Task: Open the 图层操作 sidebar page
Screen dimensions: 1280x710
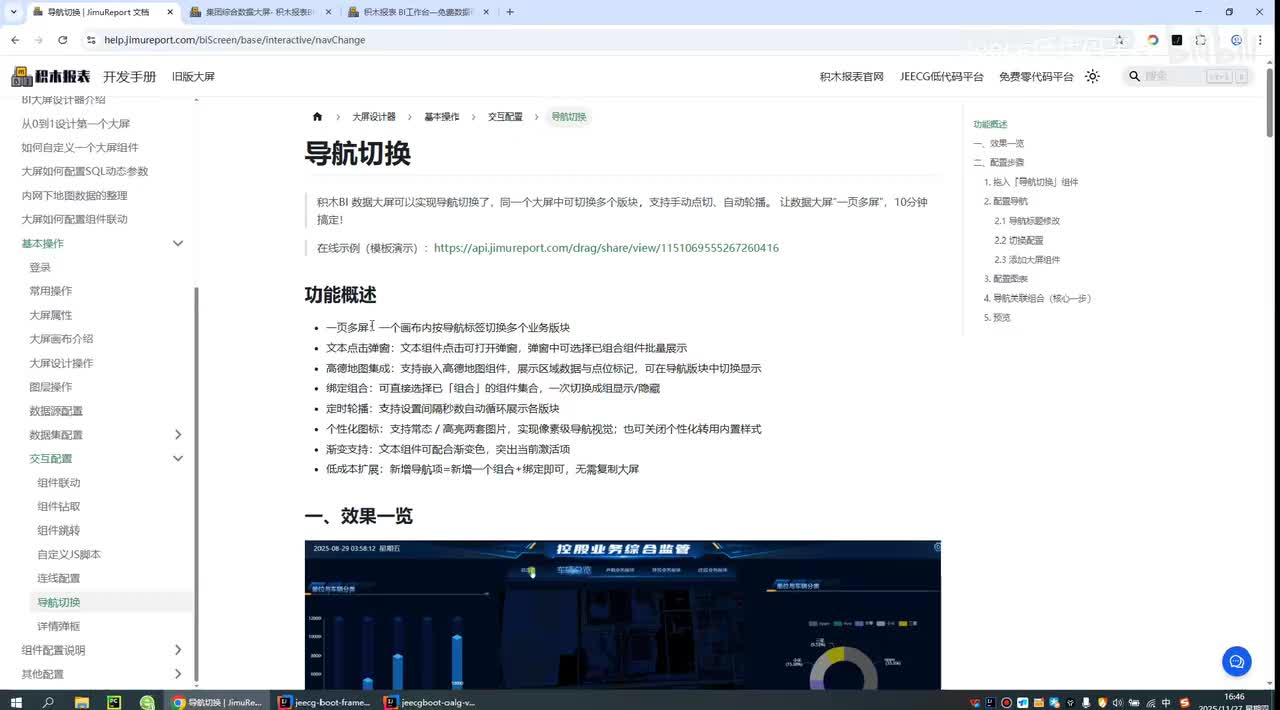Action: tap(51, 386)
